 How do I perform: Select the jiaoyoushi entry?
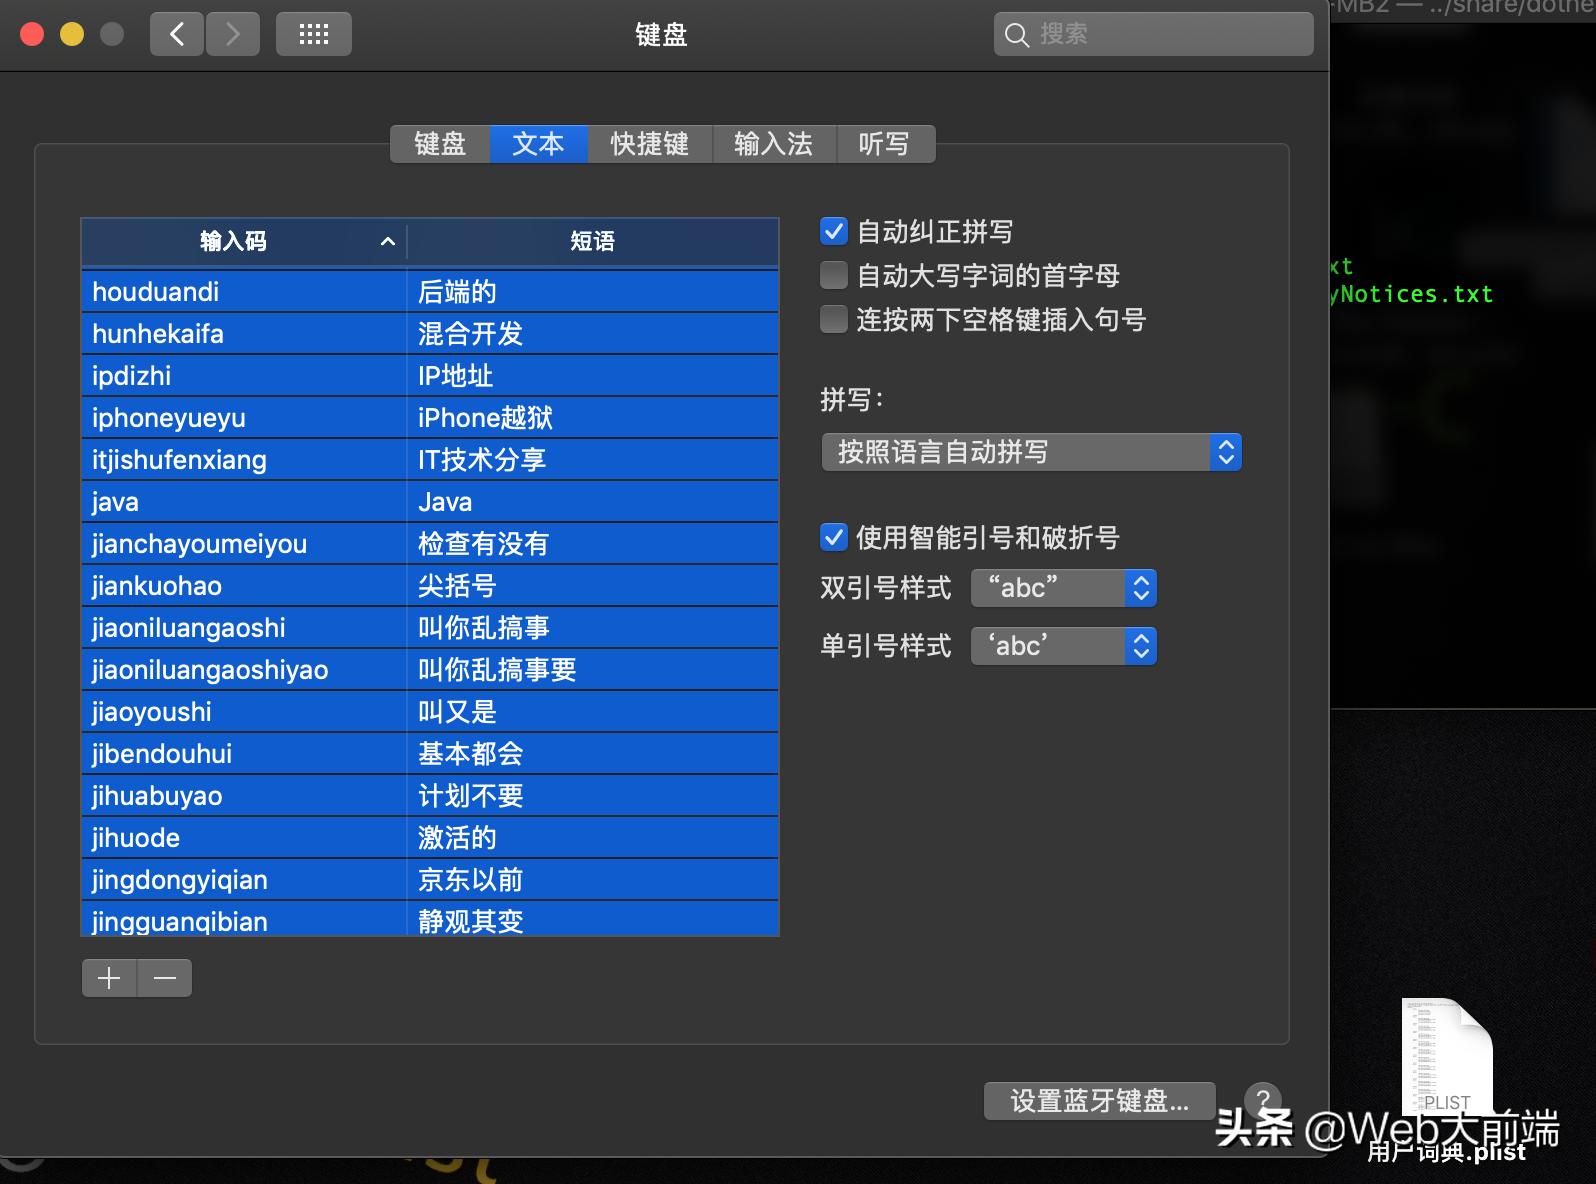(x=430, y=712)
